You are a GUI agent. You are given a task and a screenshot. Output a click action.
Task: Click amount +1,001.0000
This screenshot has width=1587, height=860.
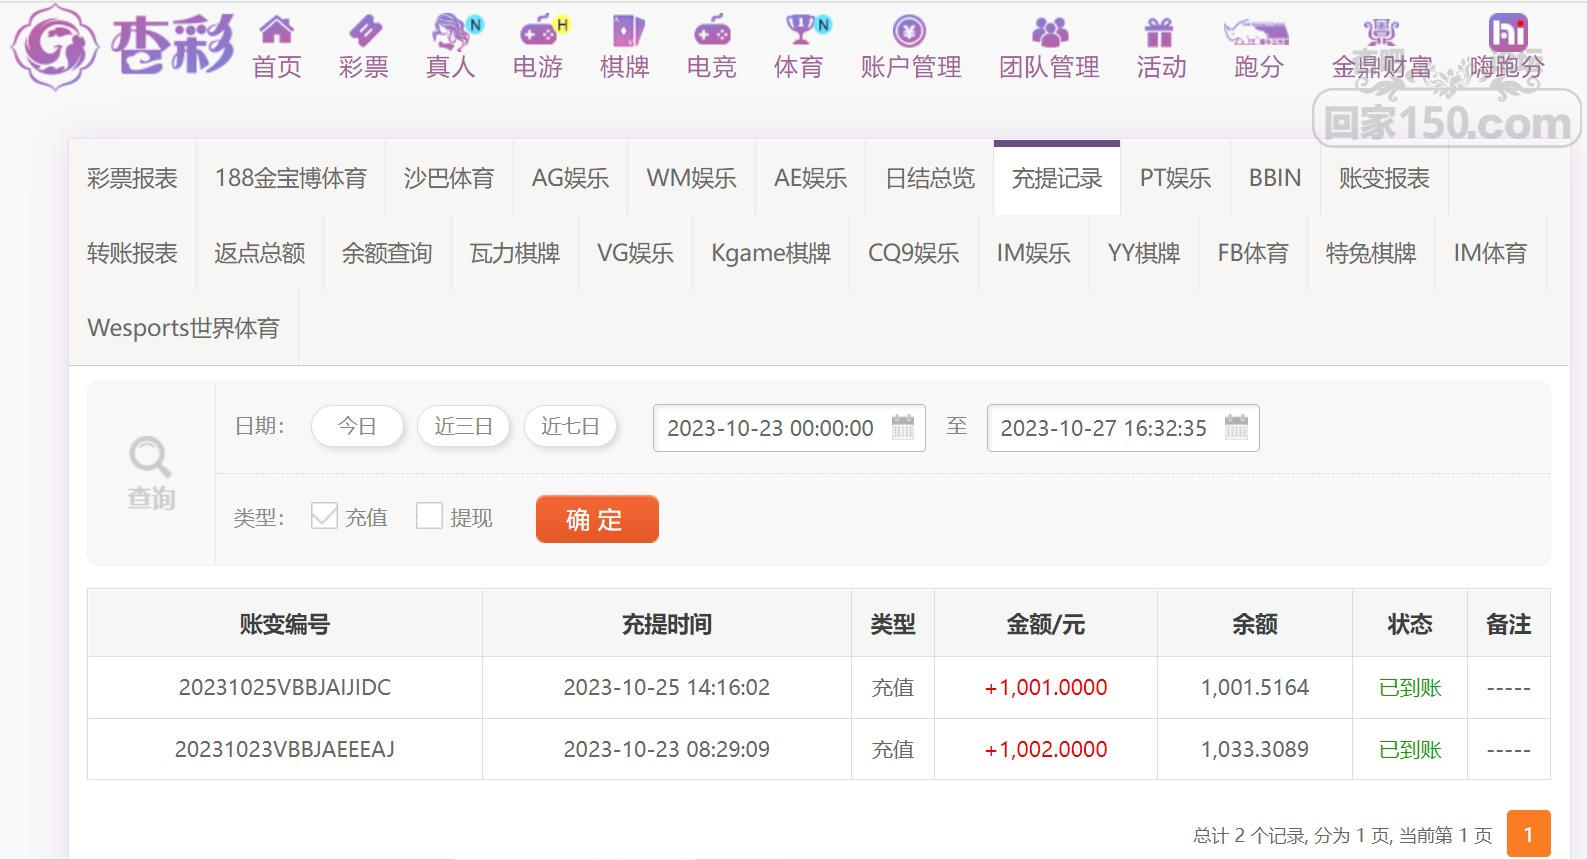pyautogui.click(x=1046, y=687)
